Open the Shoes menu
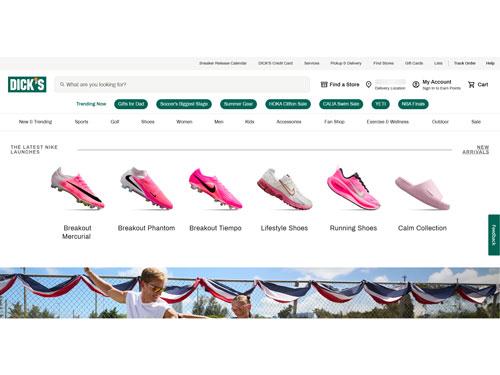The width and height of the screenshot is (500, 375). pyautogui.click(x=148, y=122)
